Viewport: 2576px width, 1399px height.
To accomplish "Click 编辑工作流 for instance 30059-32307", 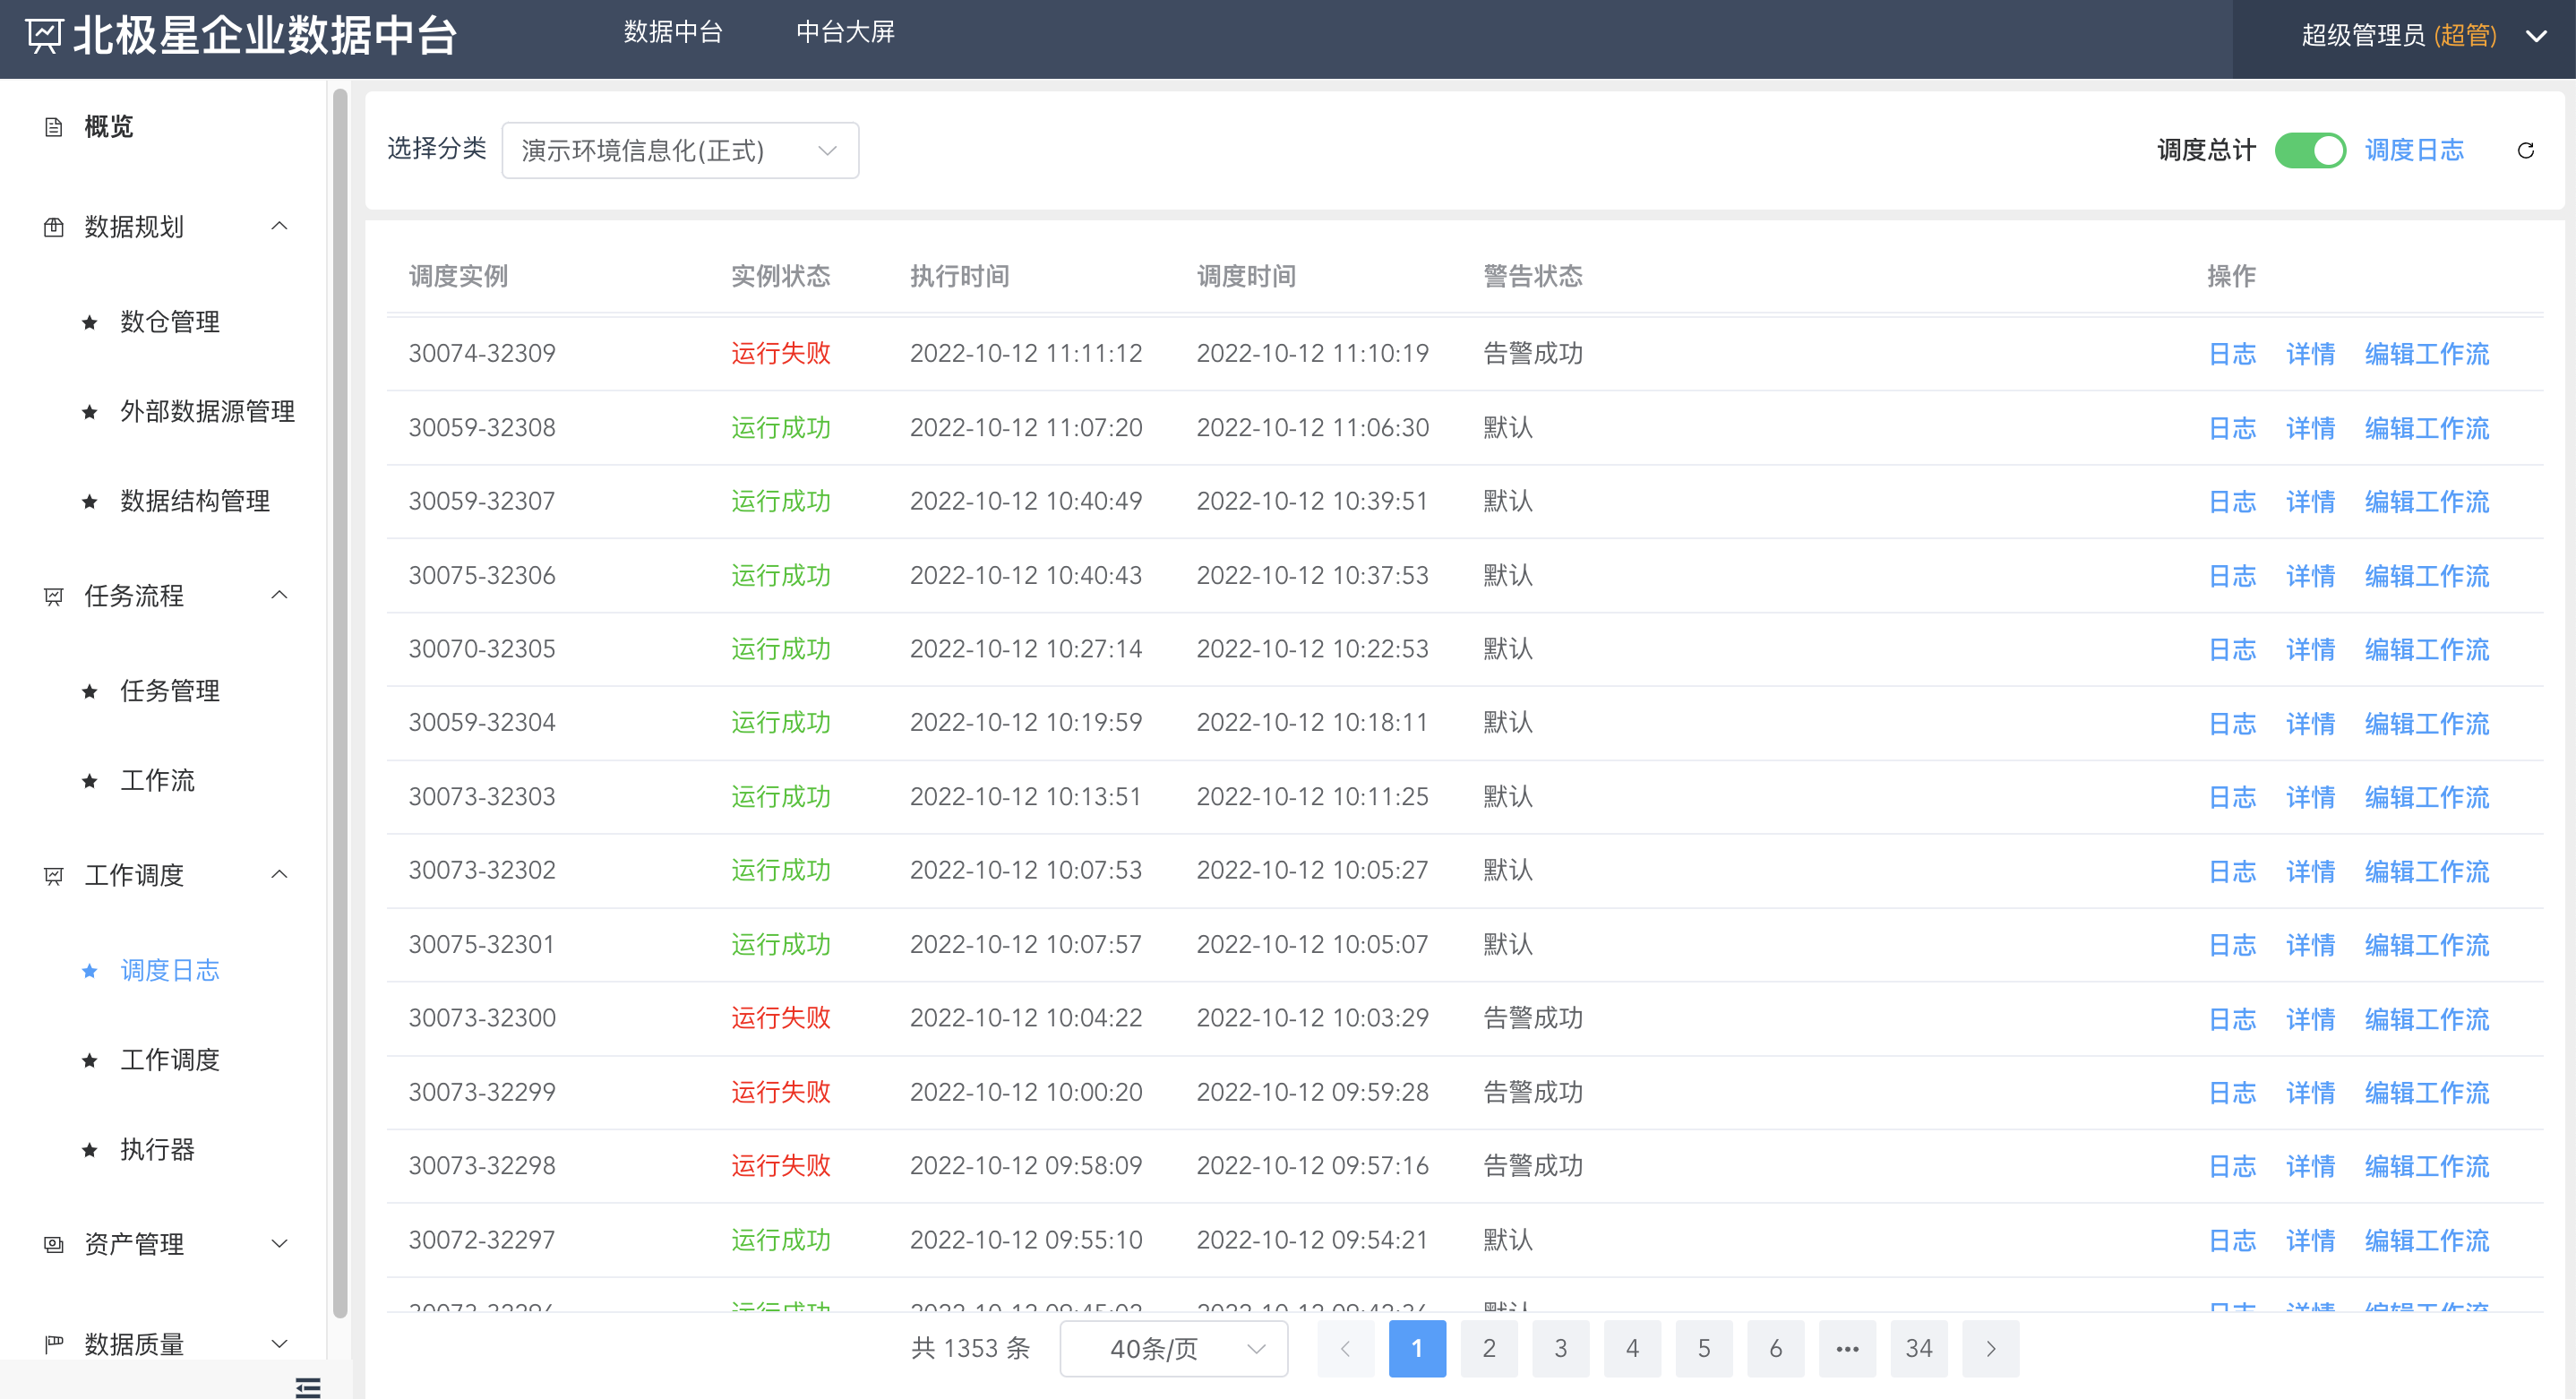I will pyautogui.click(x=2426, y=502).
